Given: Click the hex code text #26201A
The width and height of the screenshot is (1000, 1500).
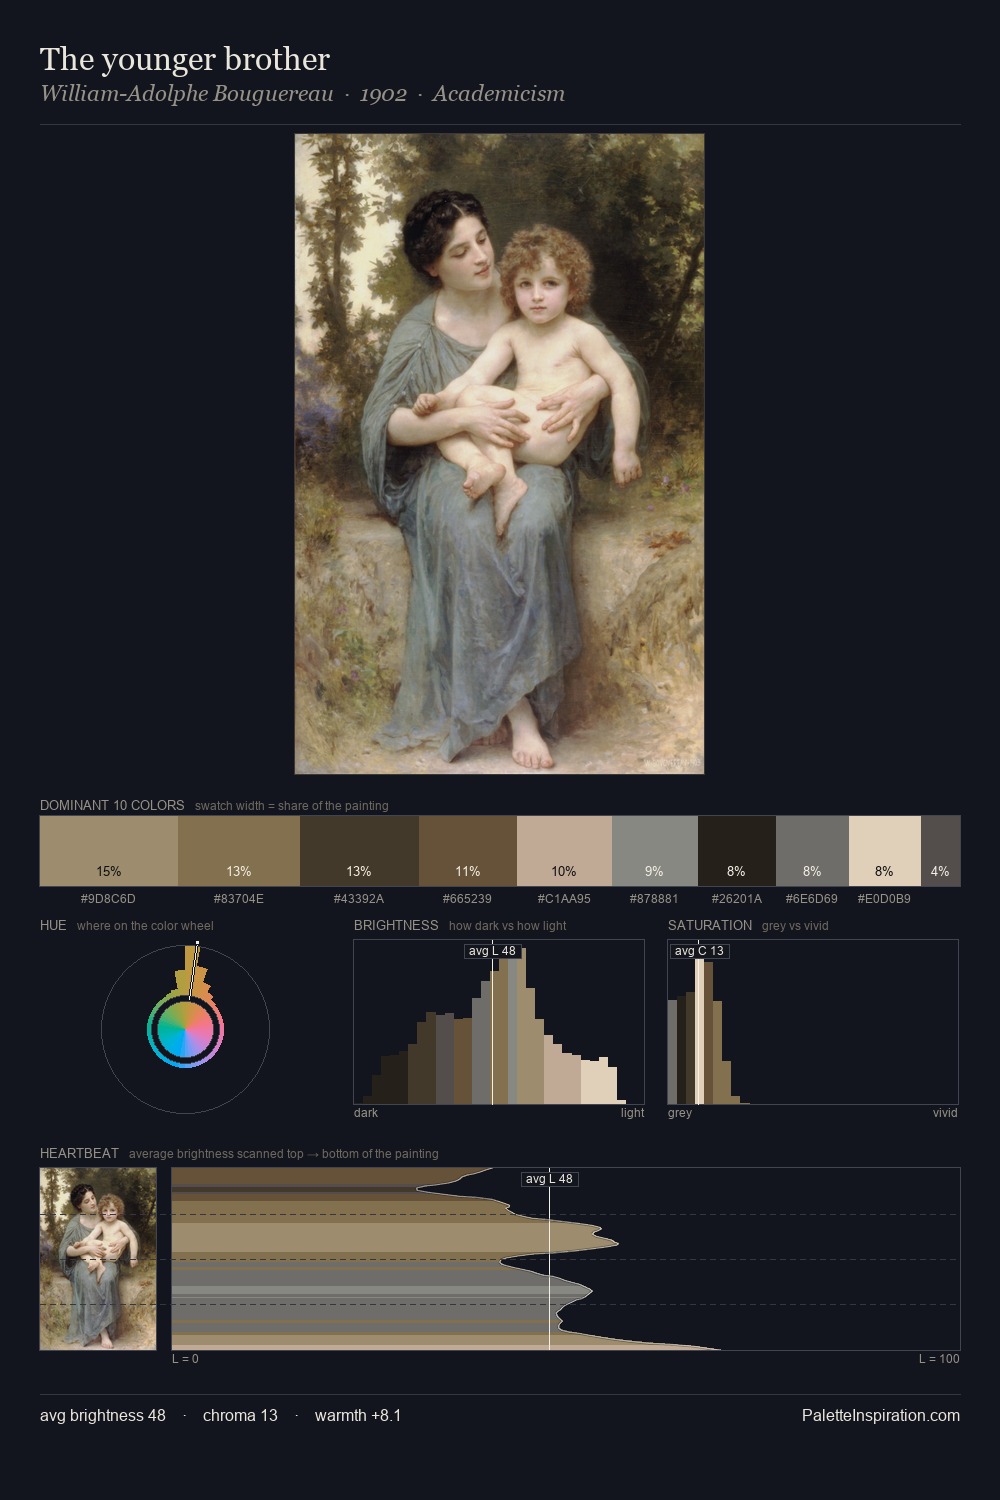Looking at the screenshot, I should pyautogui.click(x=737, y=899).
